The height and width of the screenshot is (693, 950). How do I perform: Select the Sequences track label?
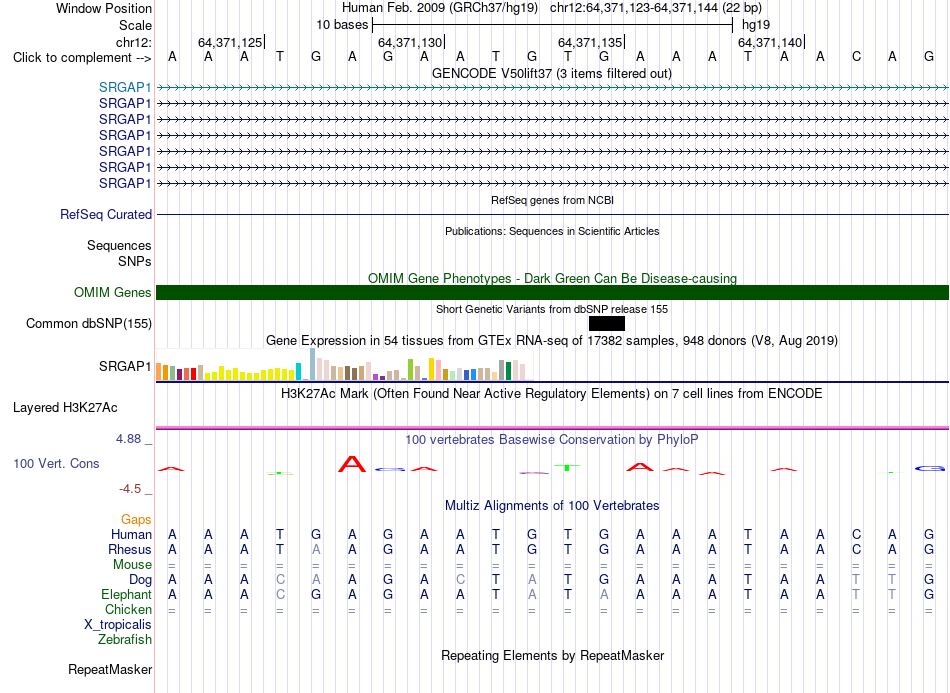119,245
